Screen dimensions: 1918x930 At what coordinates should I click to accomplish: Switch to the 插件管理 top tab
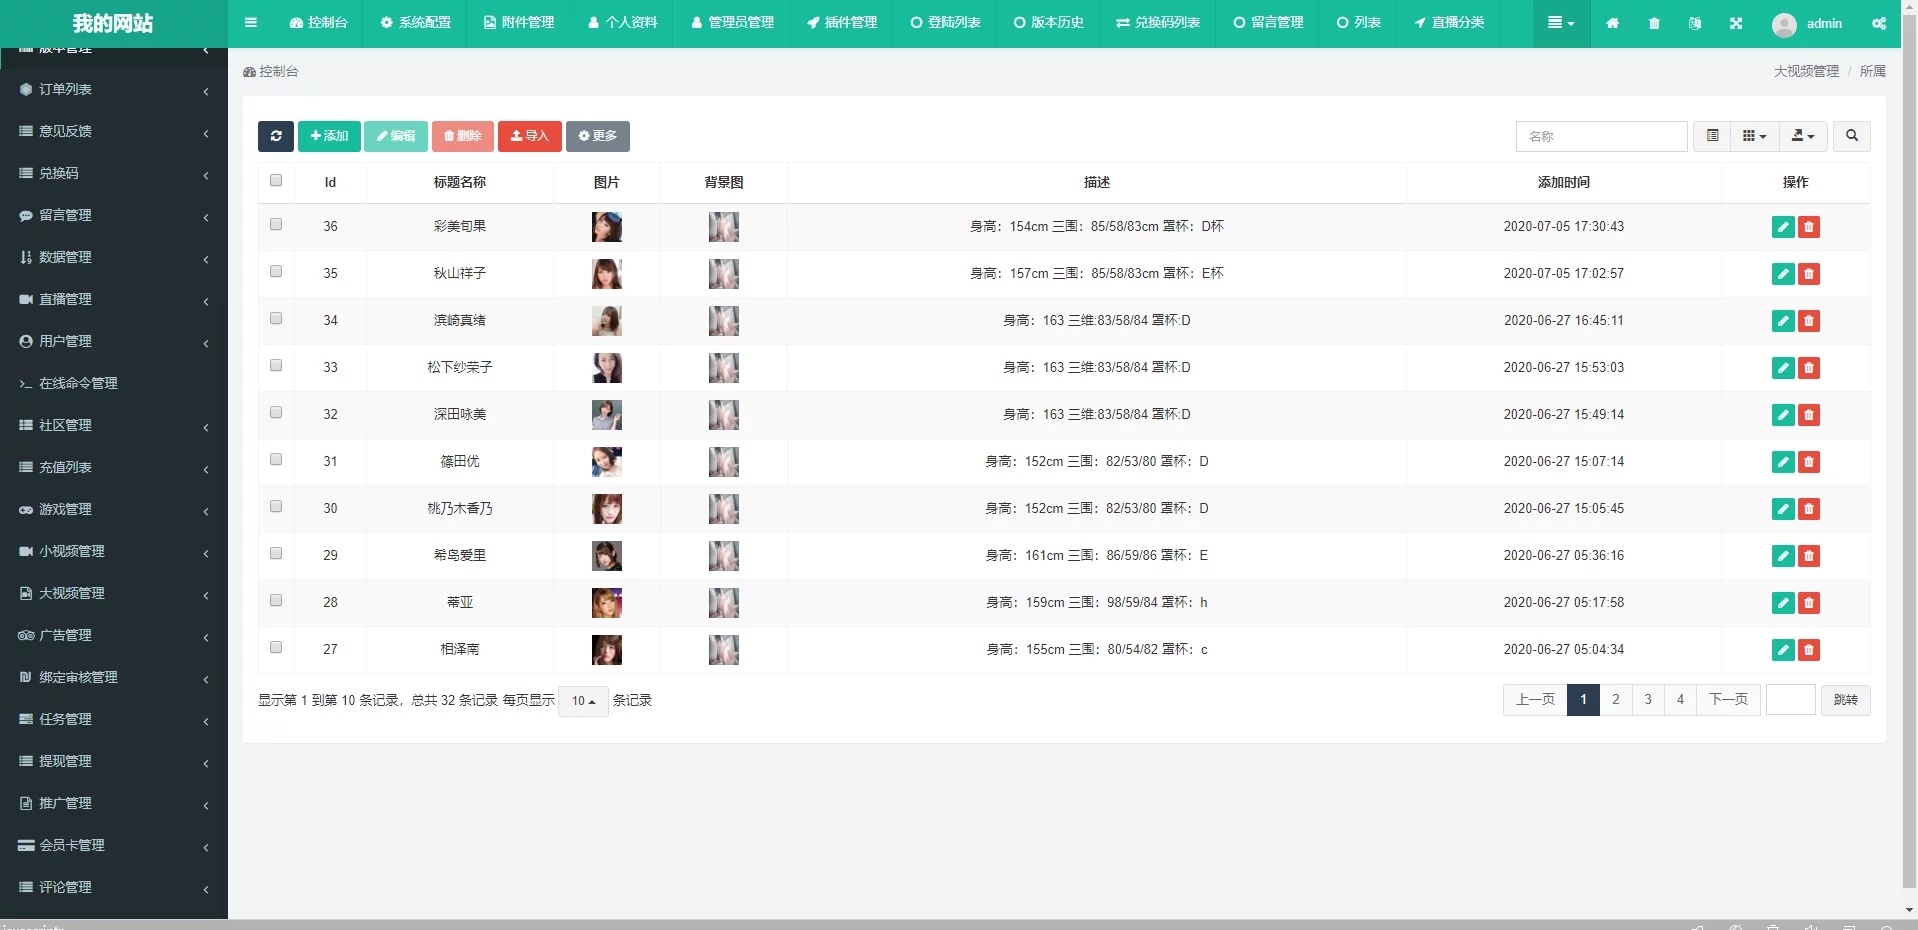(841, 23)
